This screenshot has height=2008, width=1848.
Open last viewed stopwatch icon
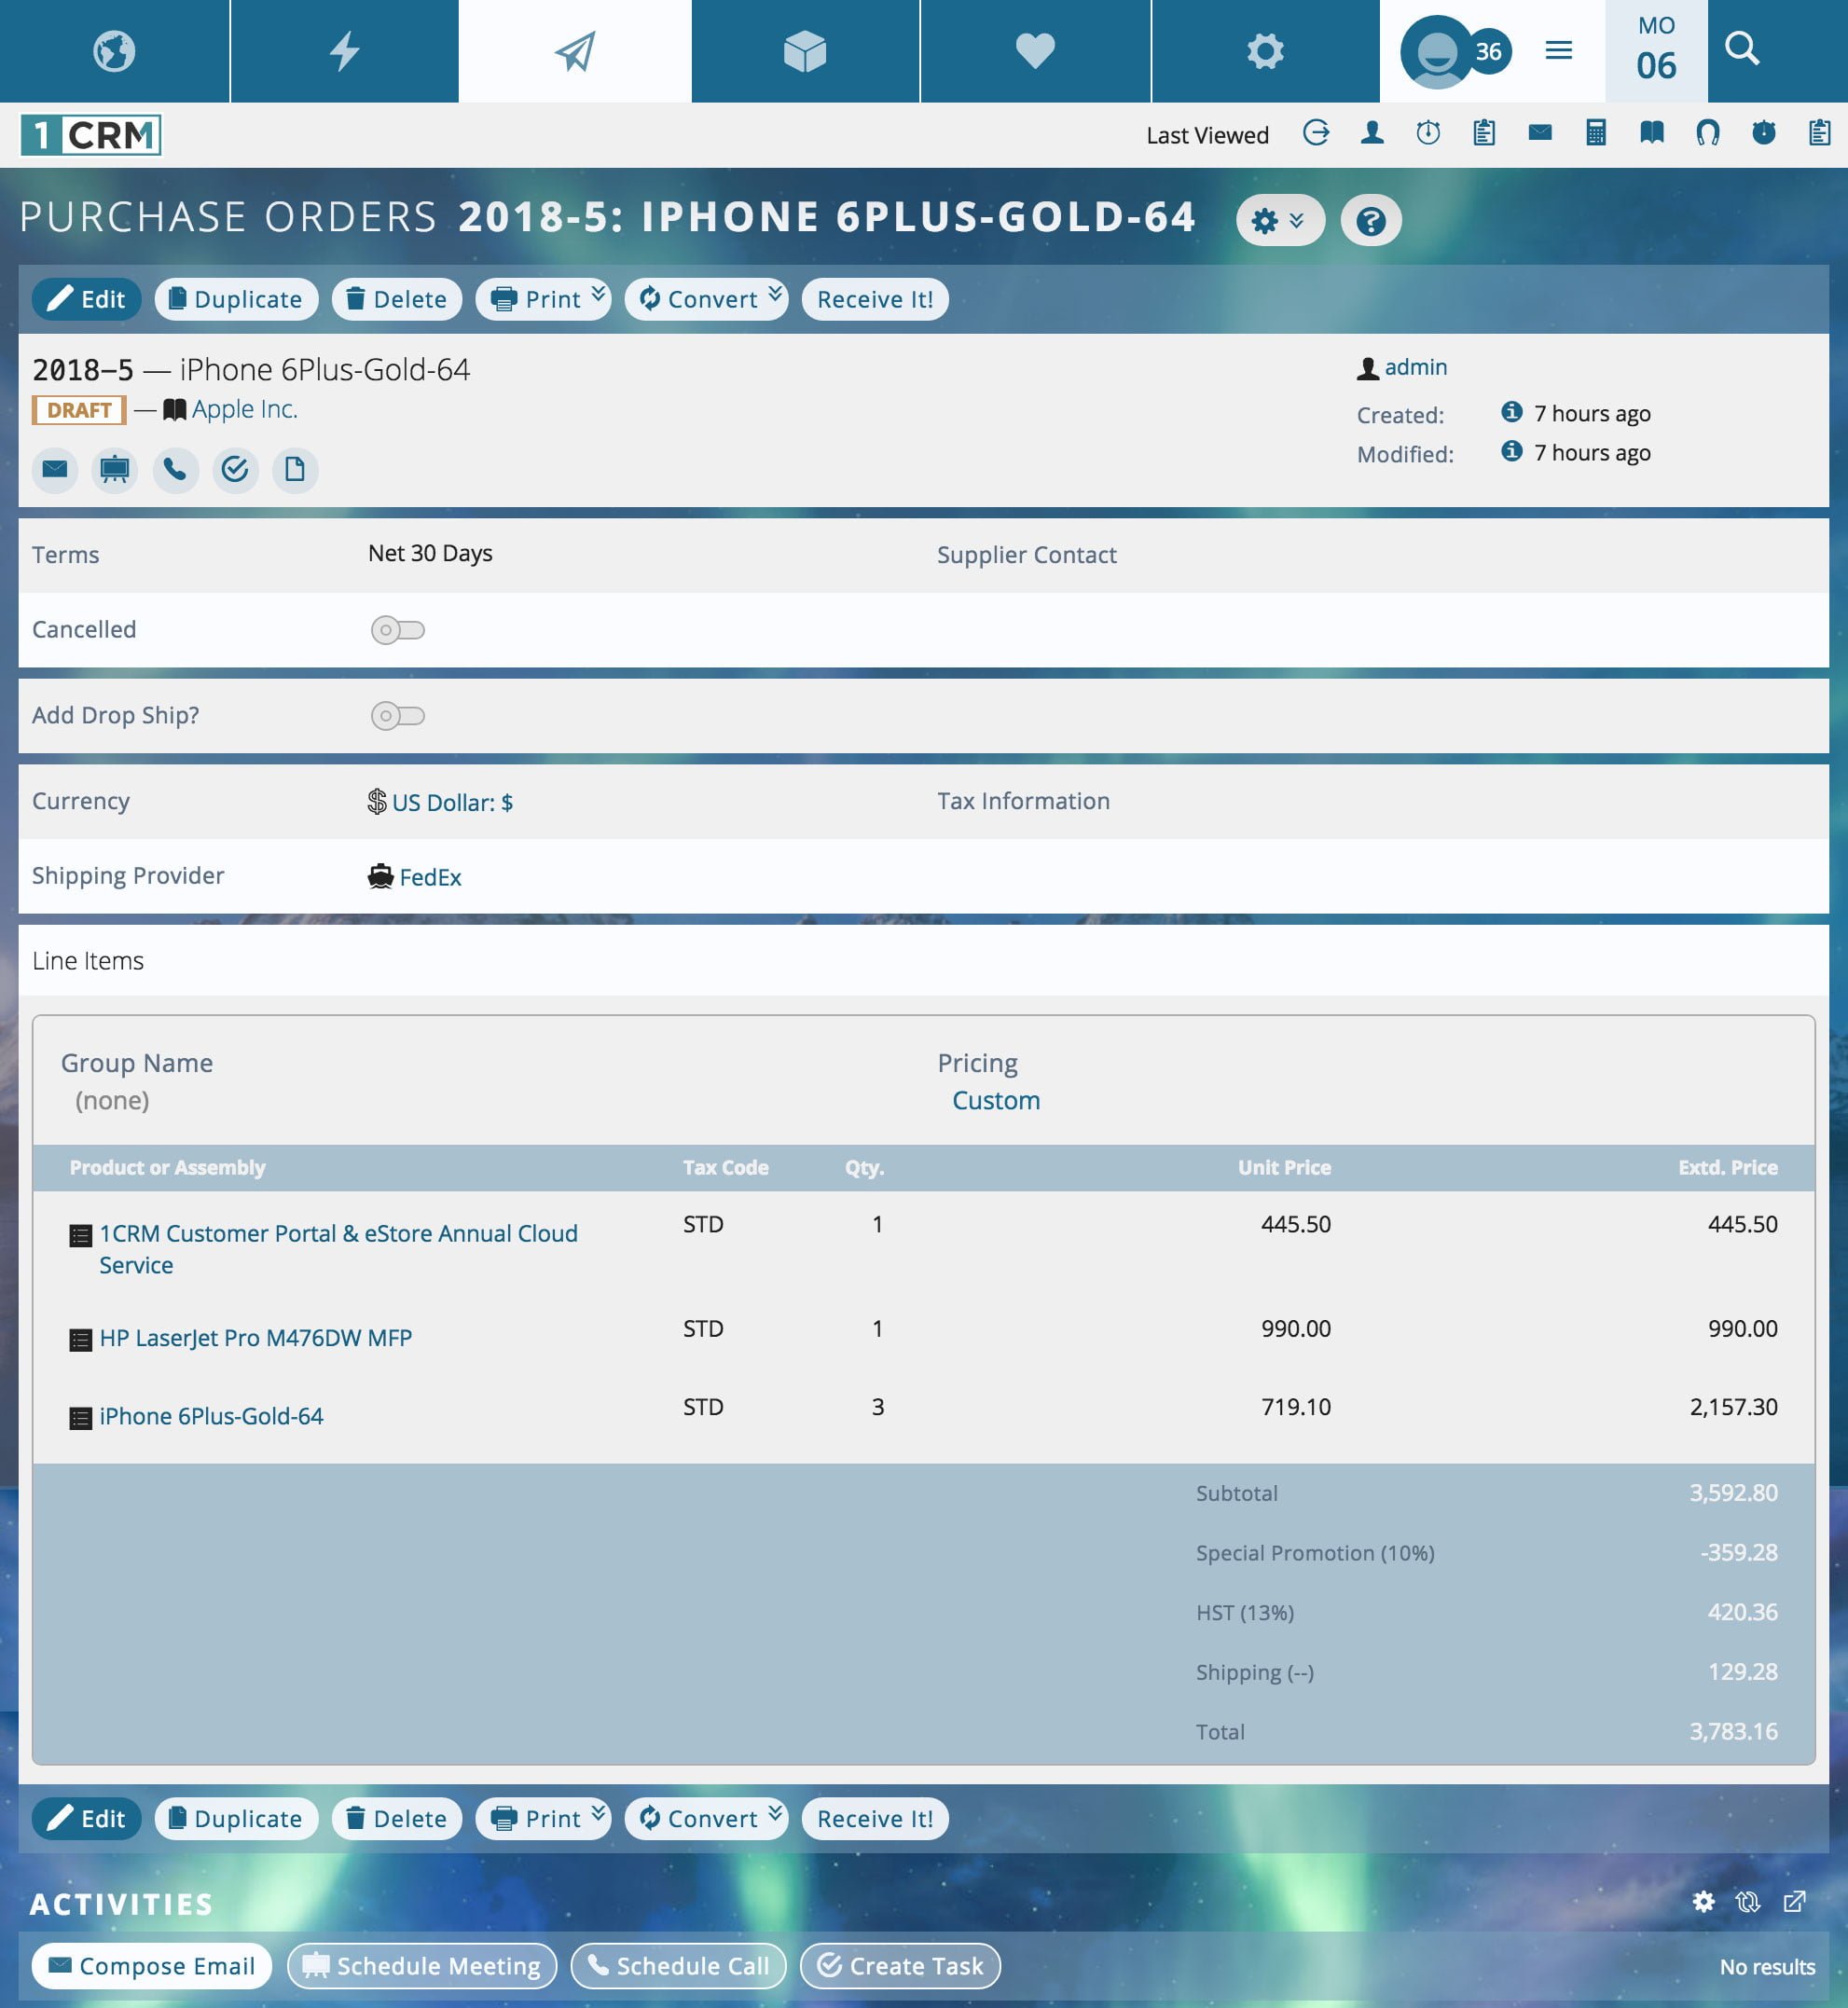[x=1428, y=133]
